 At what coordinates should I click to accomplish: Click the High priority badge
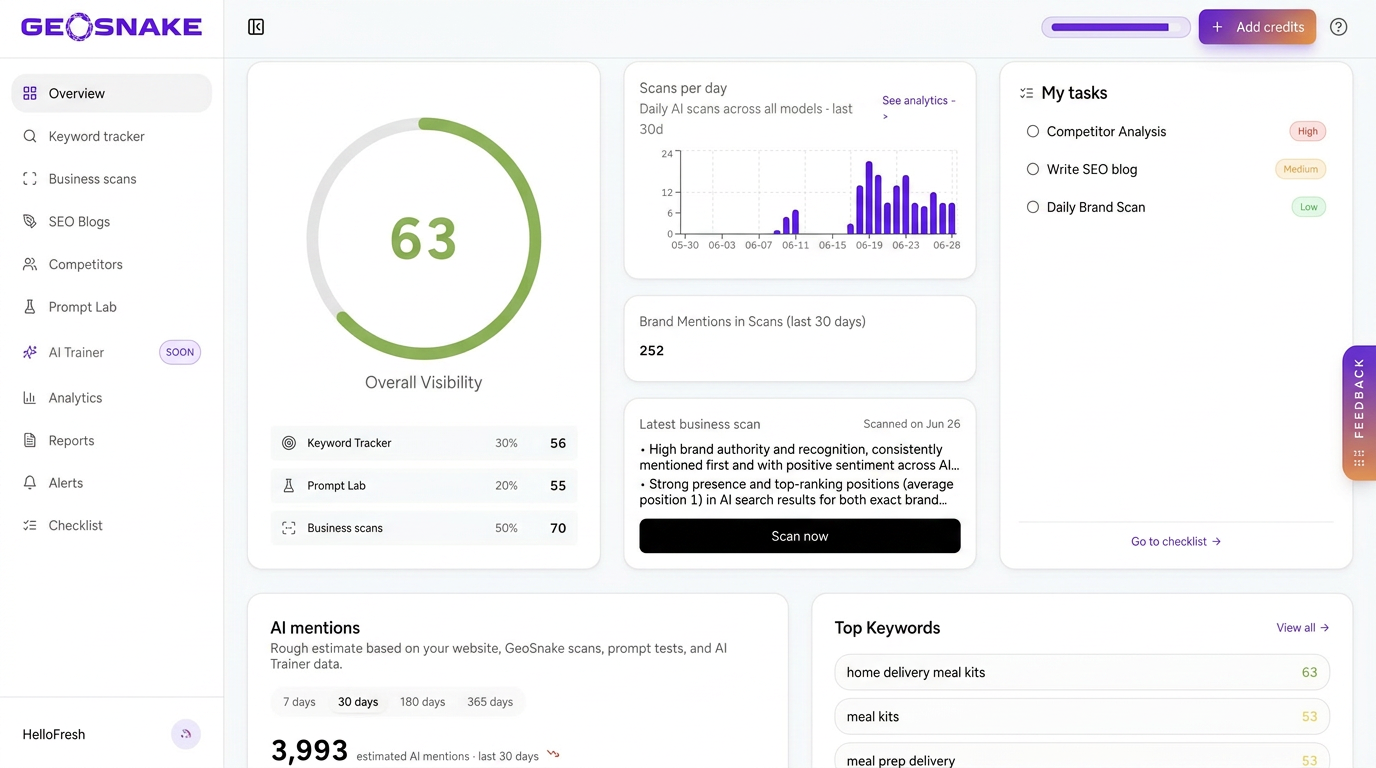1307,131
